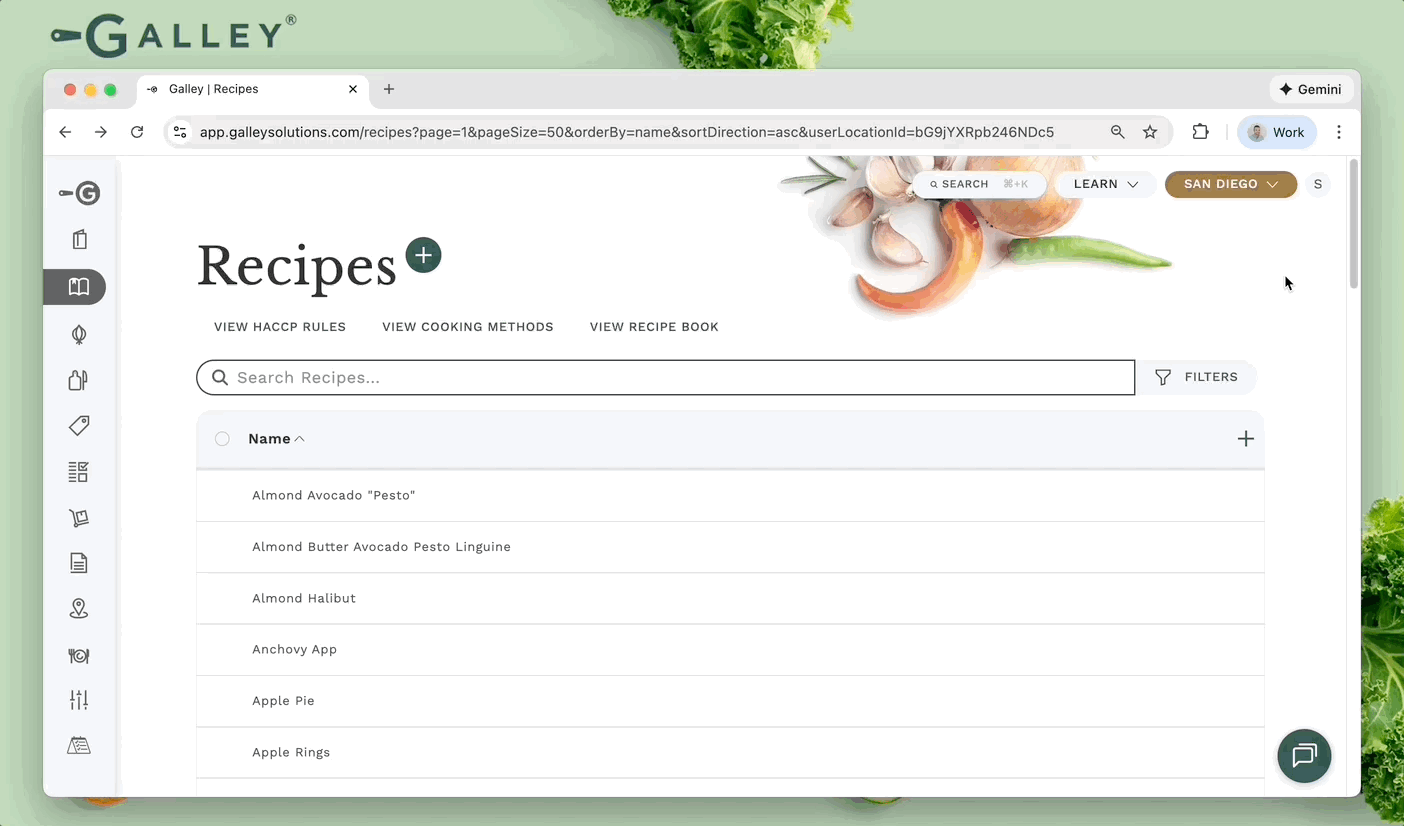Open the menus icon below the Galley logo
The height and width of the screenshot is (826, 1404).
pyautogui.click(x=80, y=240)
